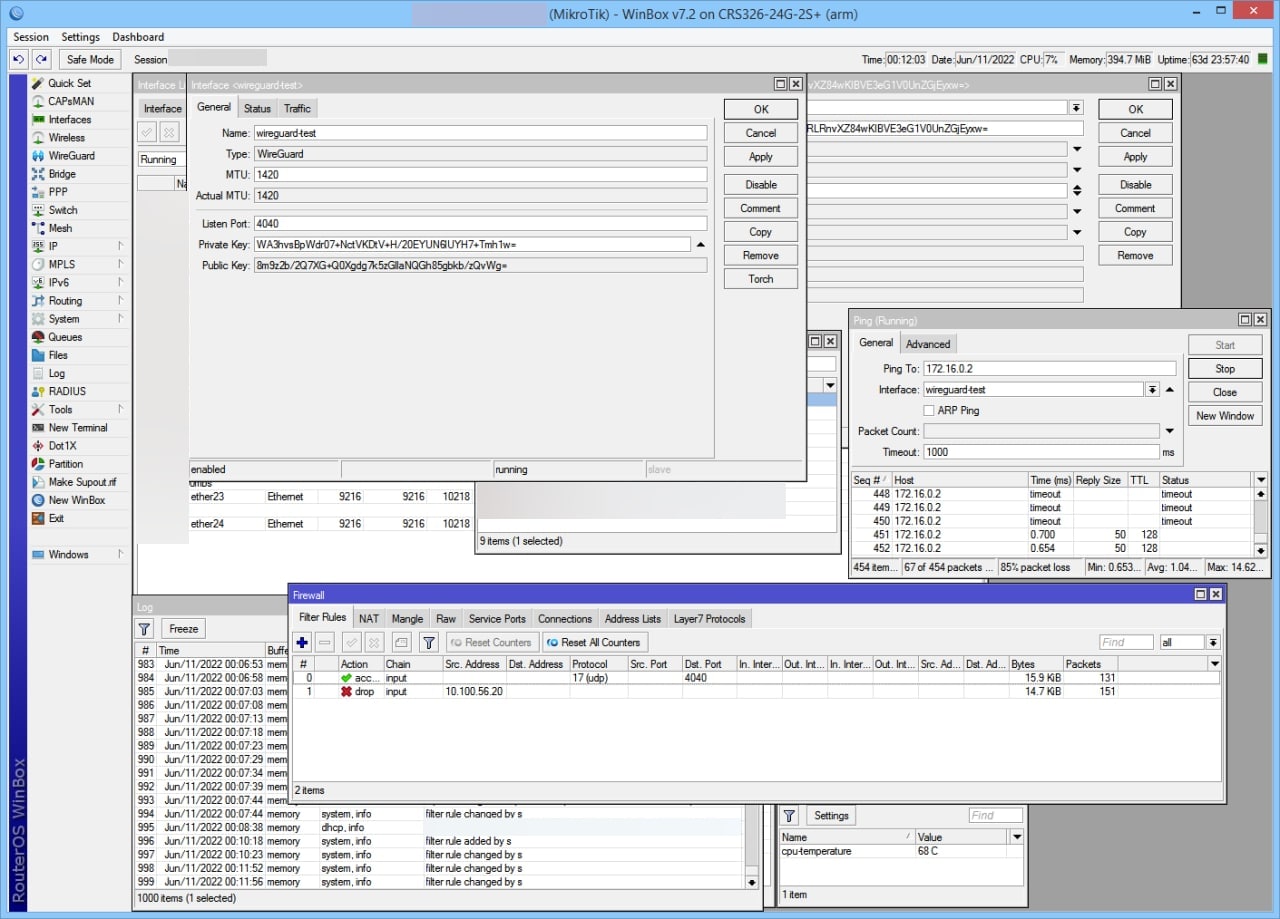Open the PPP sidebar entry
This screenshot has width=1280, height=919.
coord(58,192)
